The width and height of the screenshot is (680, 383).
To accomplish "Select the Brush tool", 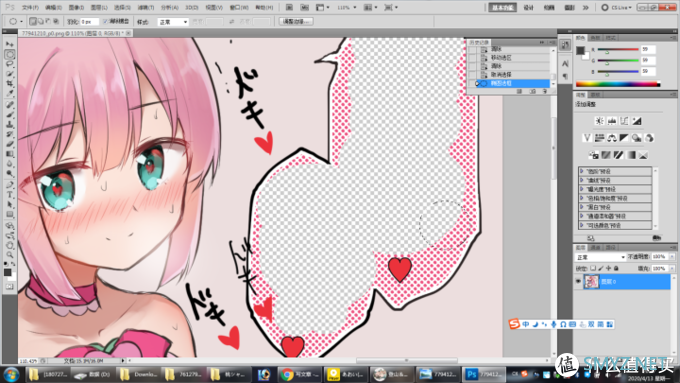I will 10,115.
